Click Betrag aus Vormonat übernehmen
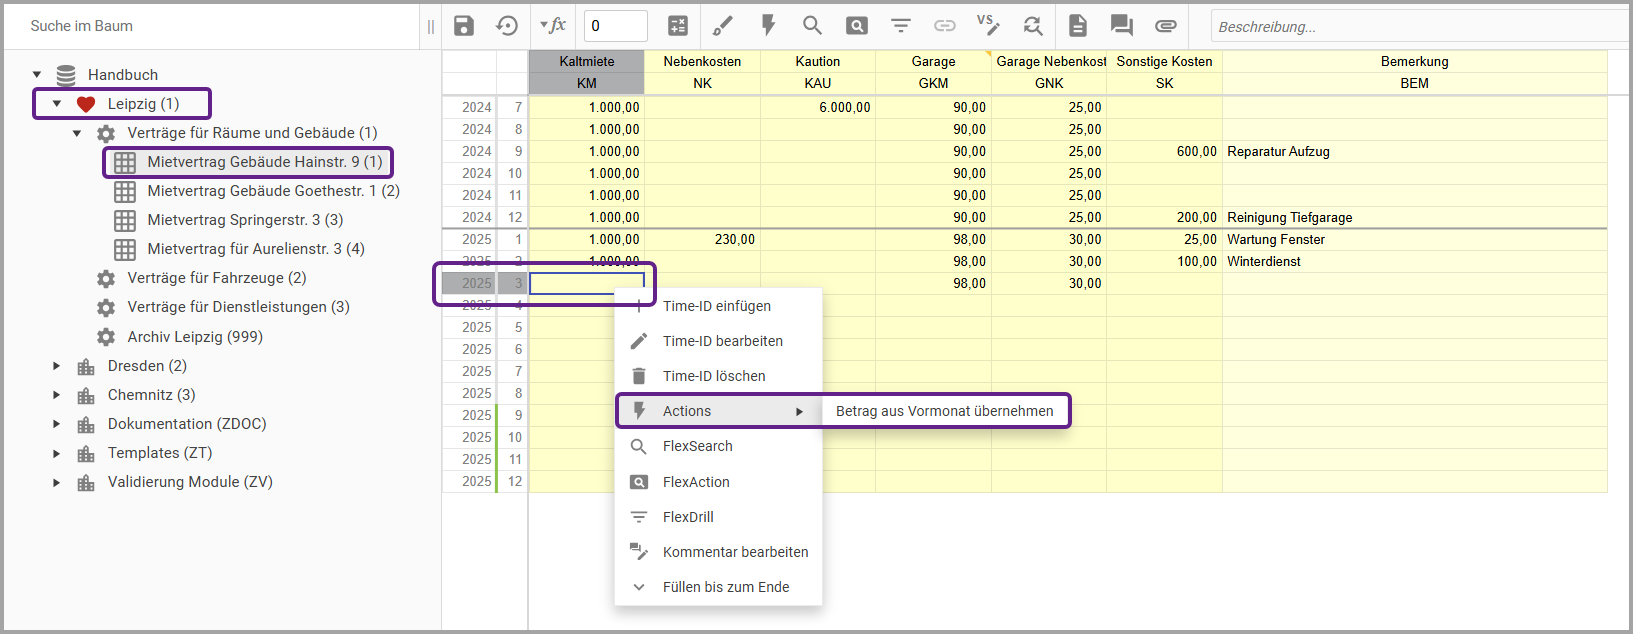 [x=944, y=411]
